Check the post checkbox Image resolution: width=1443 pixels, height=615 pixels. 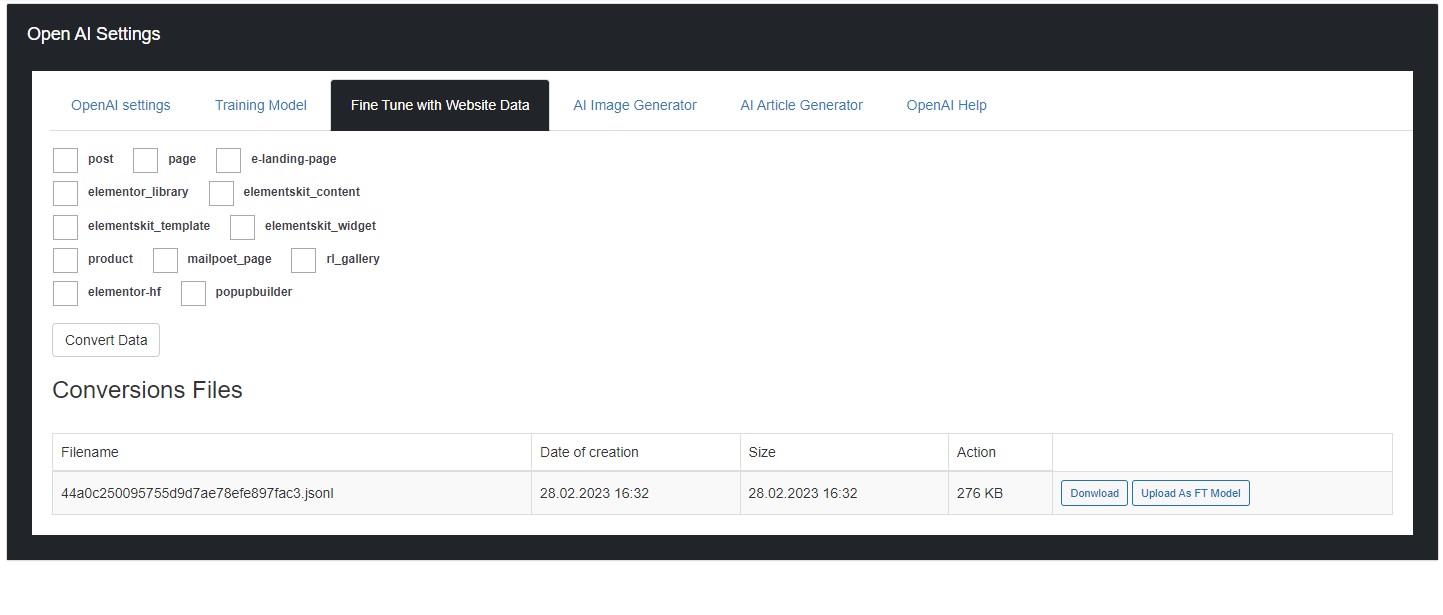pyautogui.click(x=65, y=160)
